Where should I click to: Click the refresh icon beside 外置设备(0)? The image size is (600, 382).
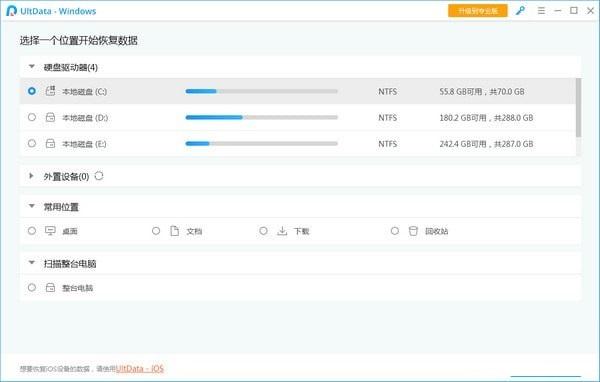click(99, 176)
